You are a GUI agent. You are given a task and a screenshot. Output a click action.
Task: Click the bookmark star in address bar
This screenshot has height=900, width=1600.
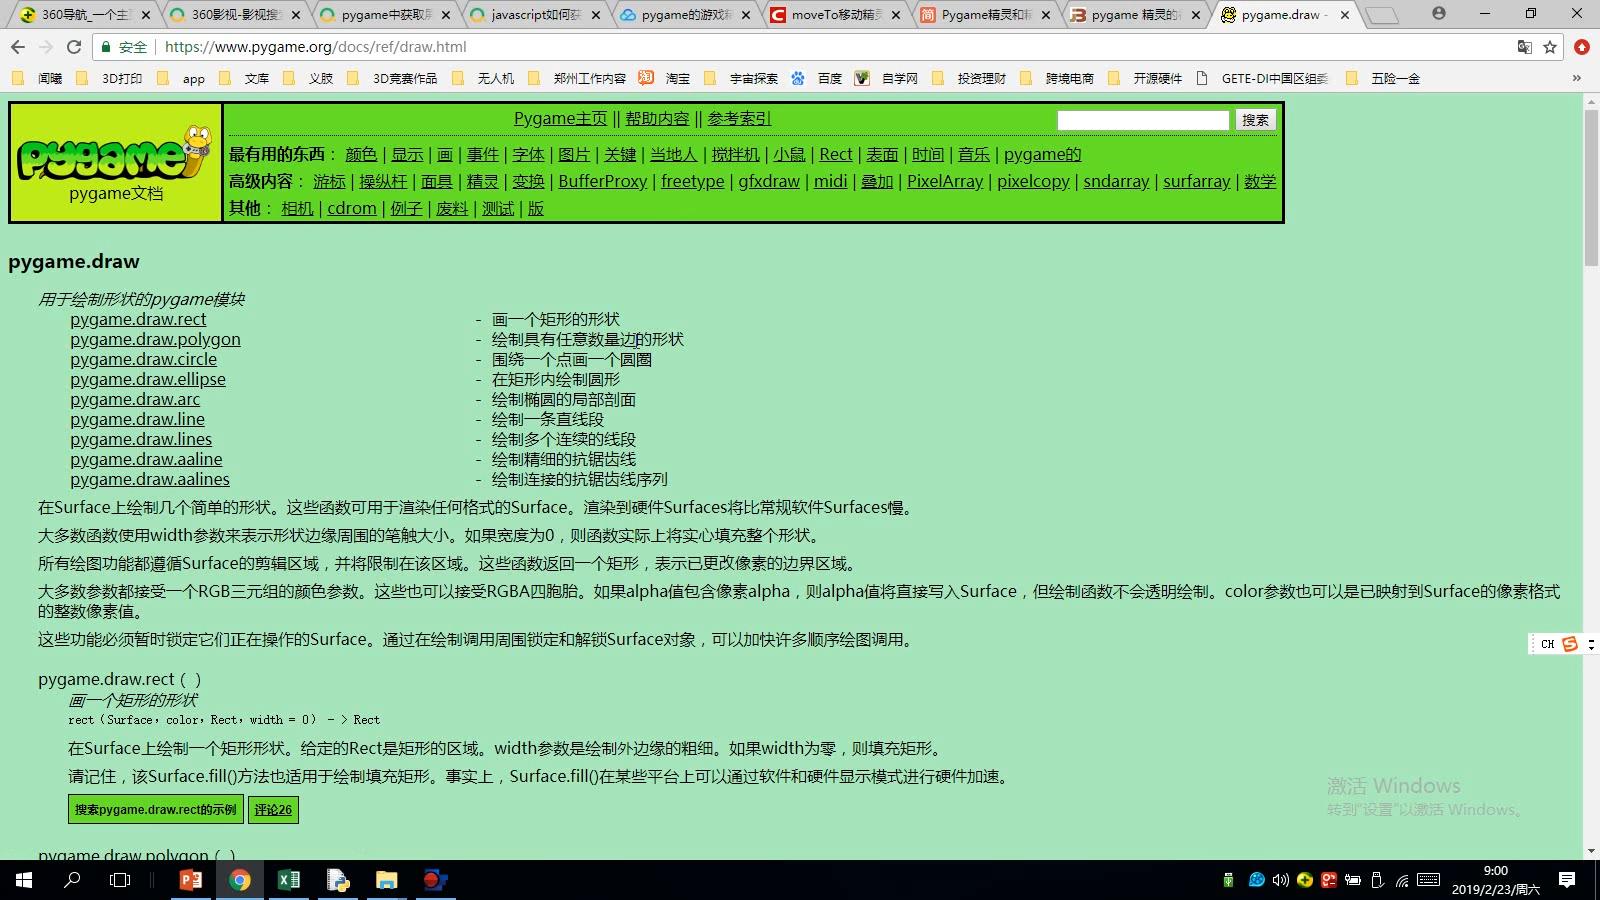point(1550,47)
